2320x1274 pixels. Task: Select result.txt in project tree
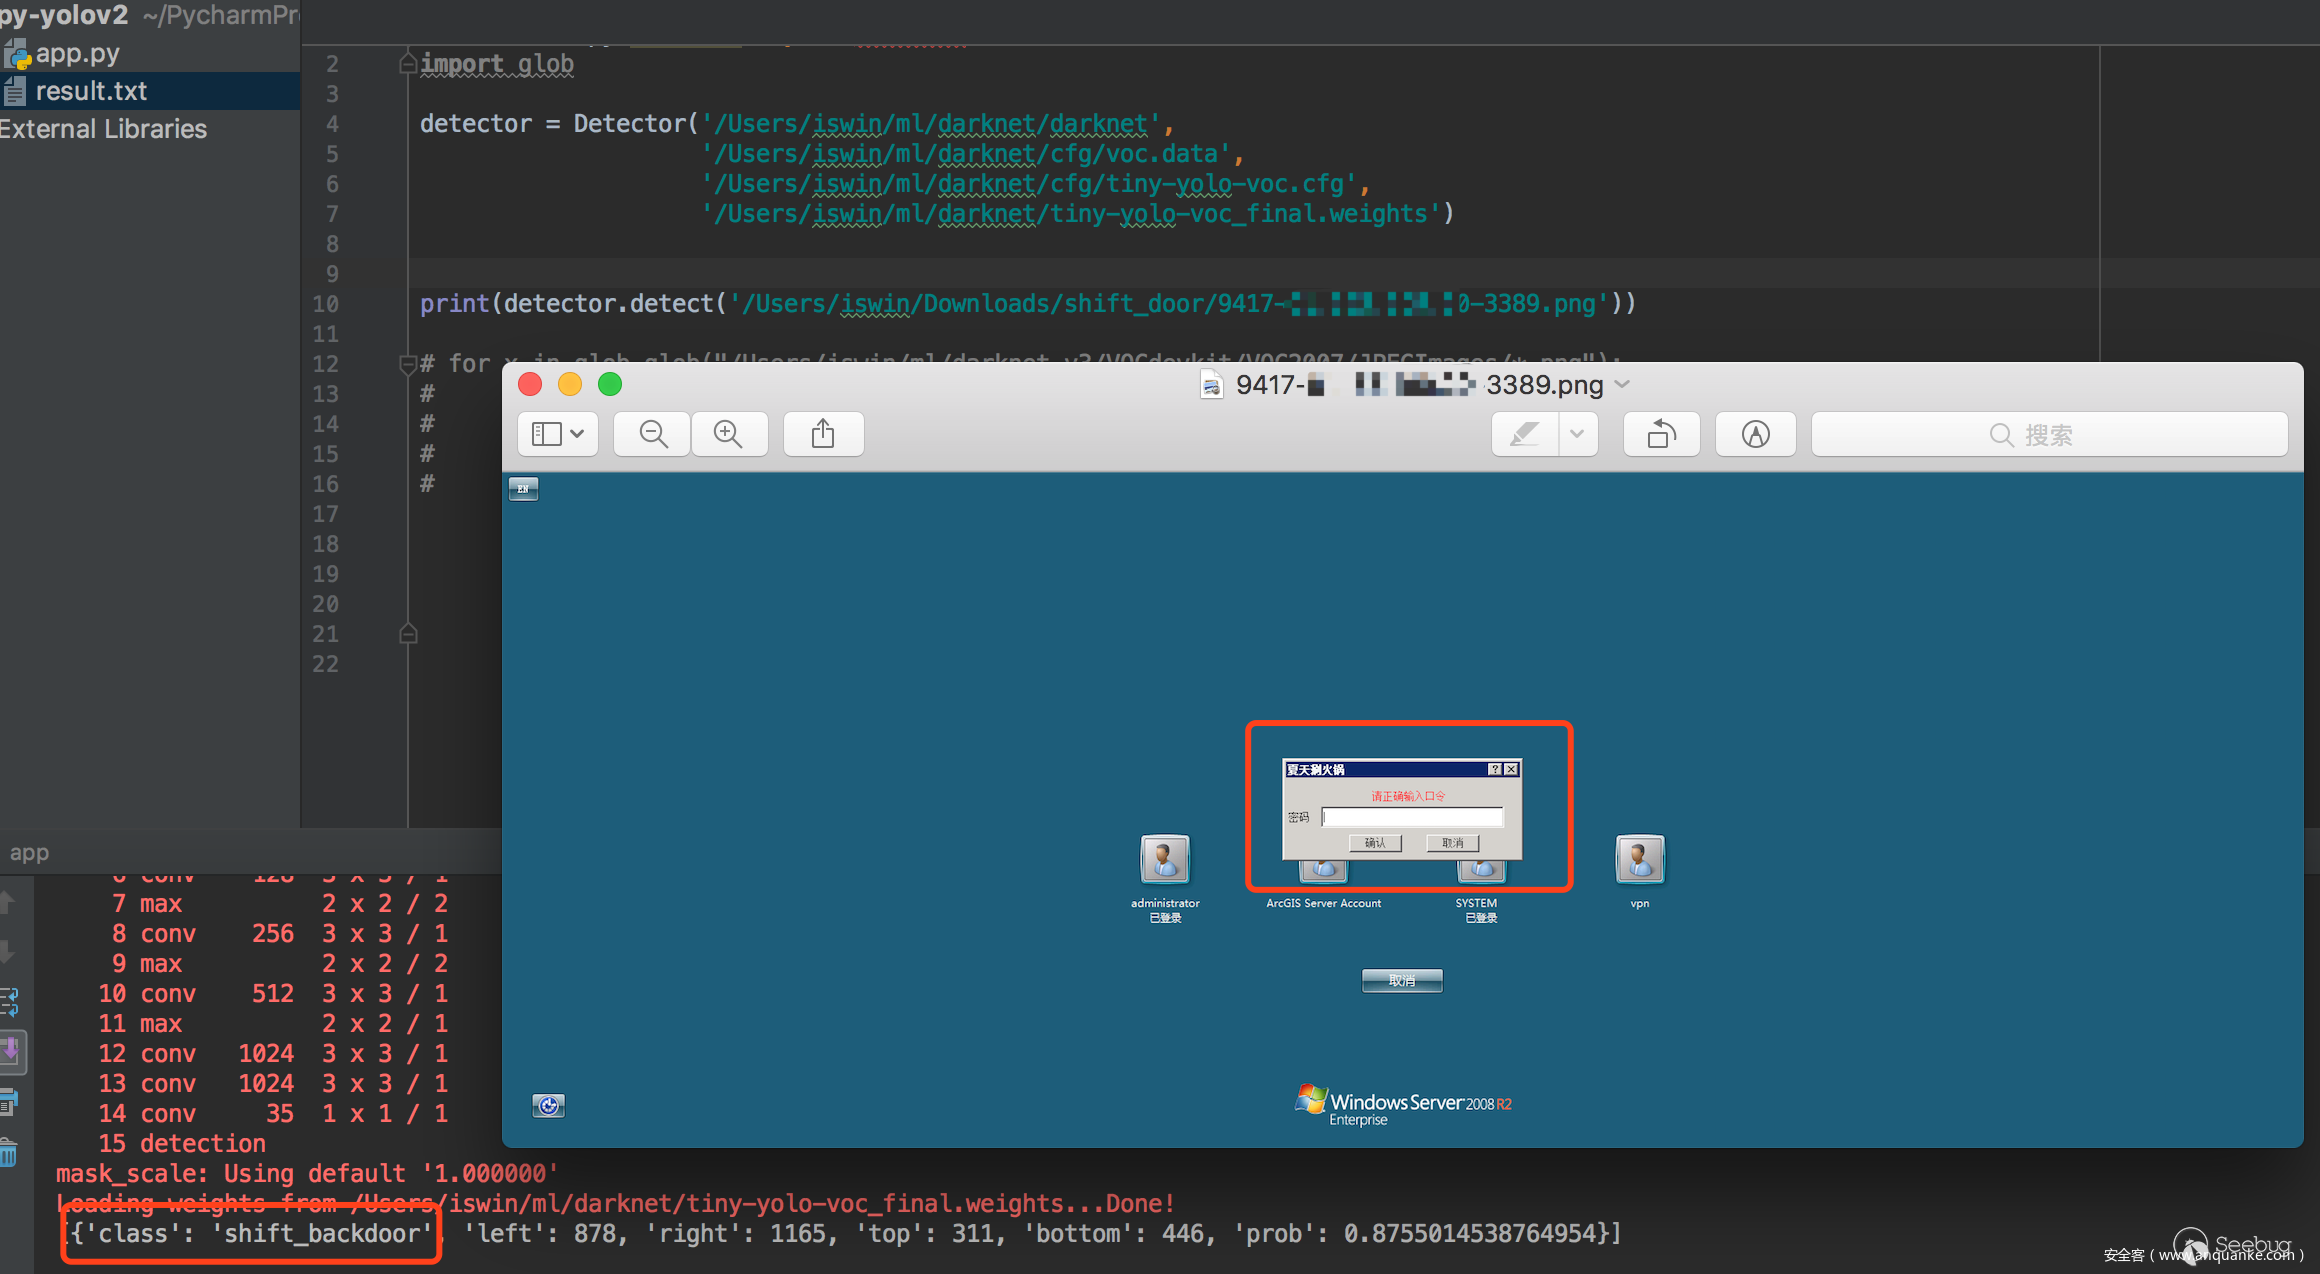pyautogui.click(x=91, y=91)
